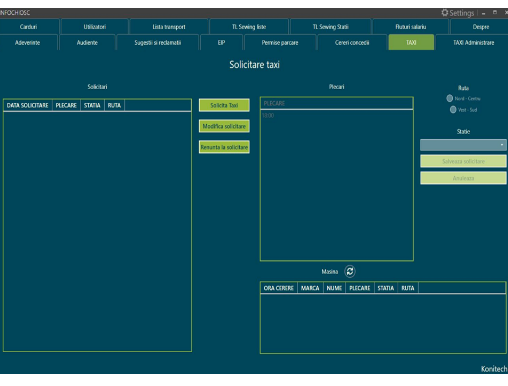Switch to the Audiente tab
508x386 pixels.
pos(87,42)
